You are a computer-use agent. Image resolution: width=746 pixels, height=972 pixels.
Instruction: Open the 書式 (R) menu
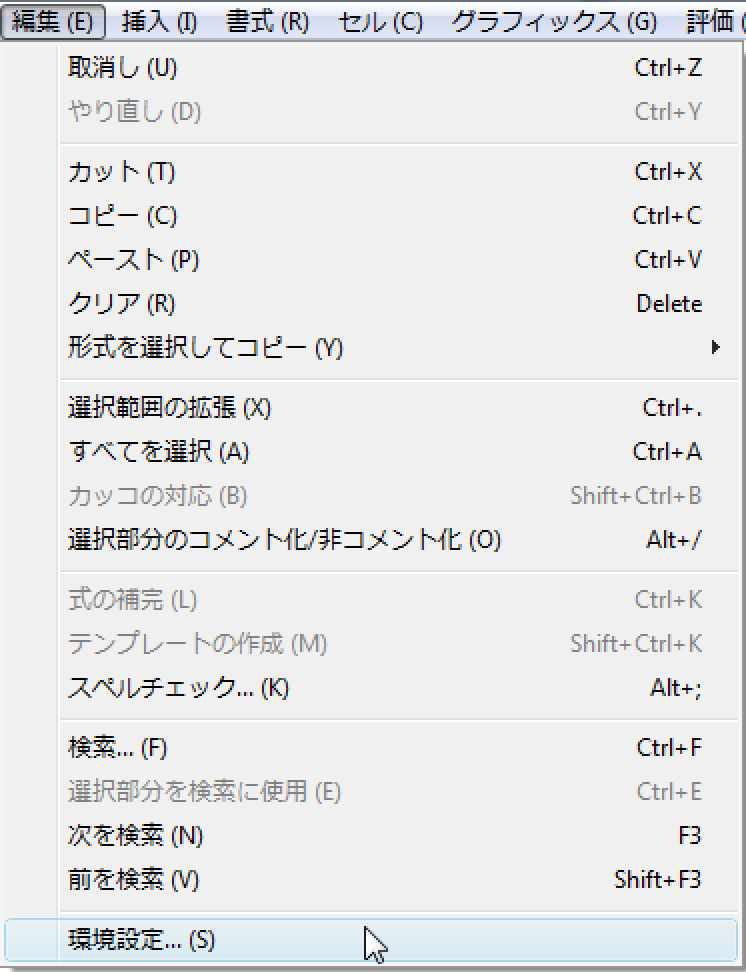click(x=268, y=22)
